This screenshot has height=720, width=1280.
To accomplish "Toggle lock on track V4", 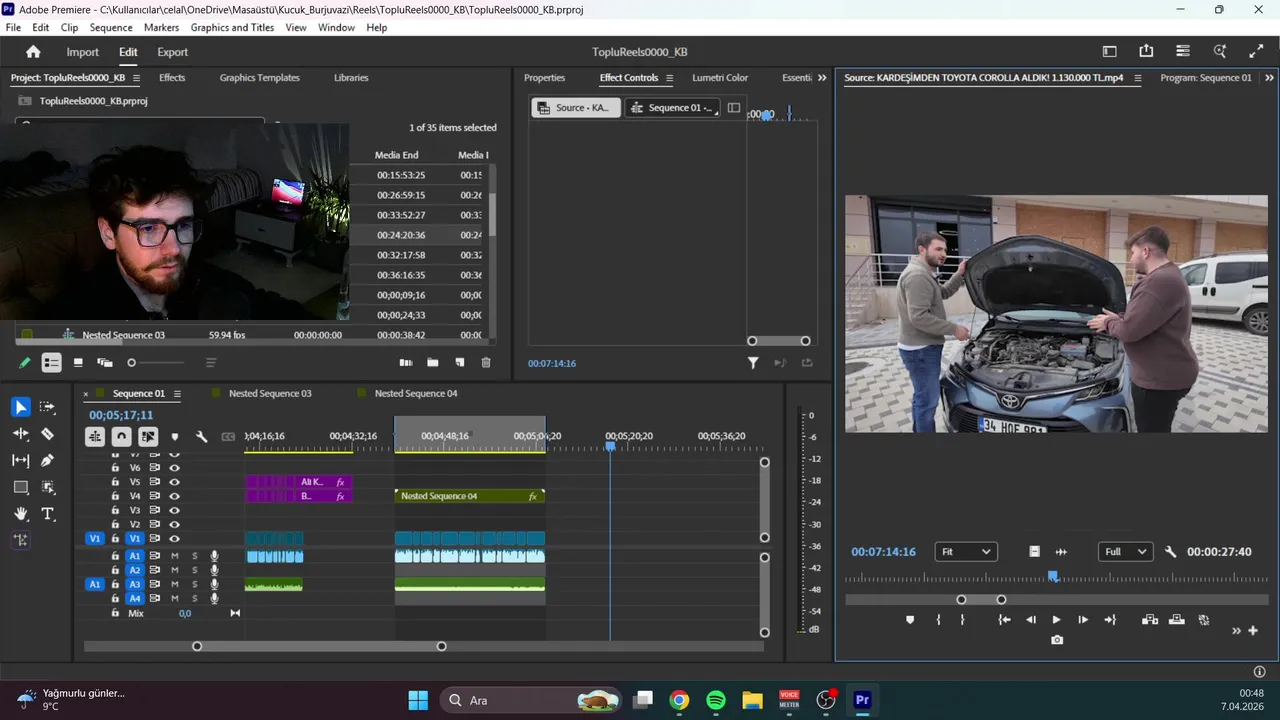I will 115,496.
